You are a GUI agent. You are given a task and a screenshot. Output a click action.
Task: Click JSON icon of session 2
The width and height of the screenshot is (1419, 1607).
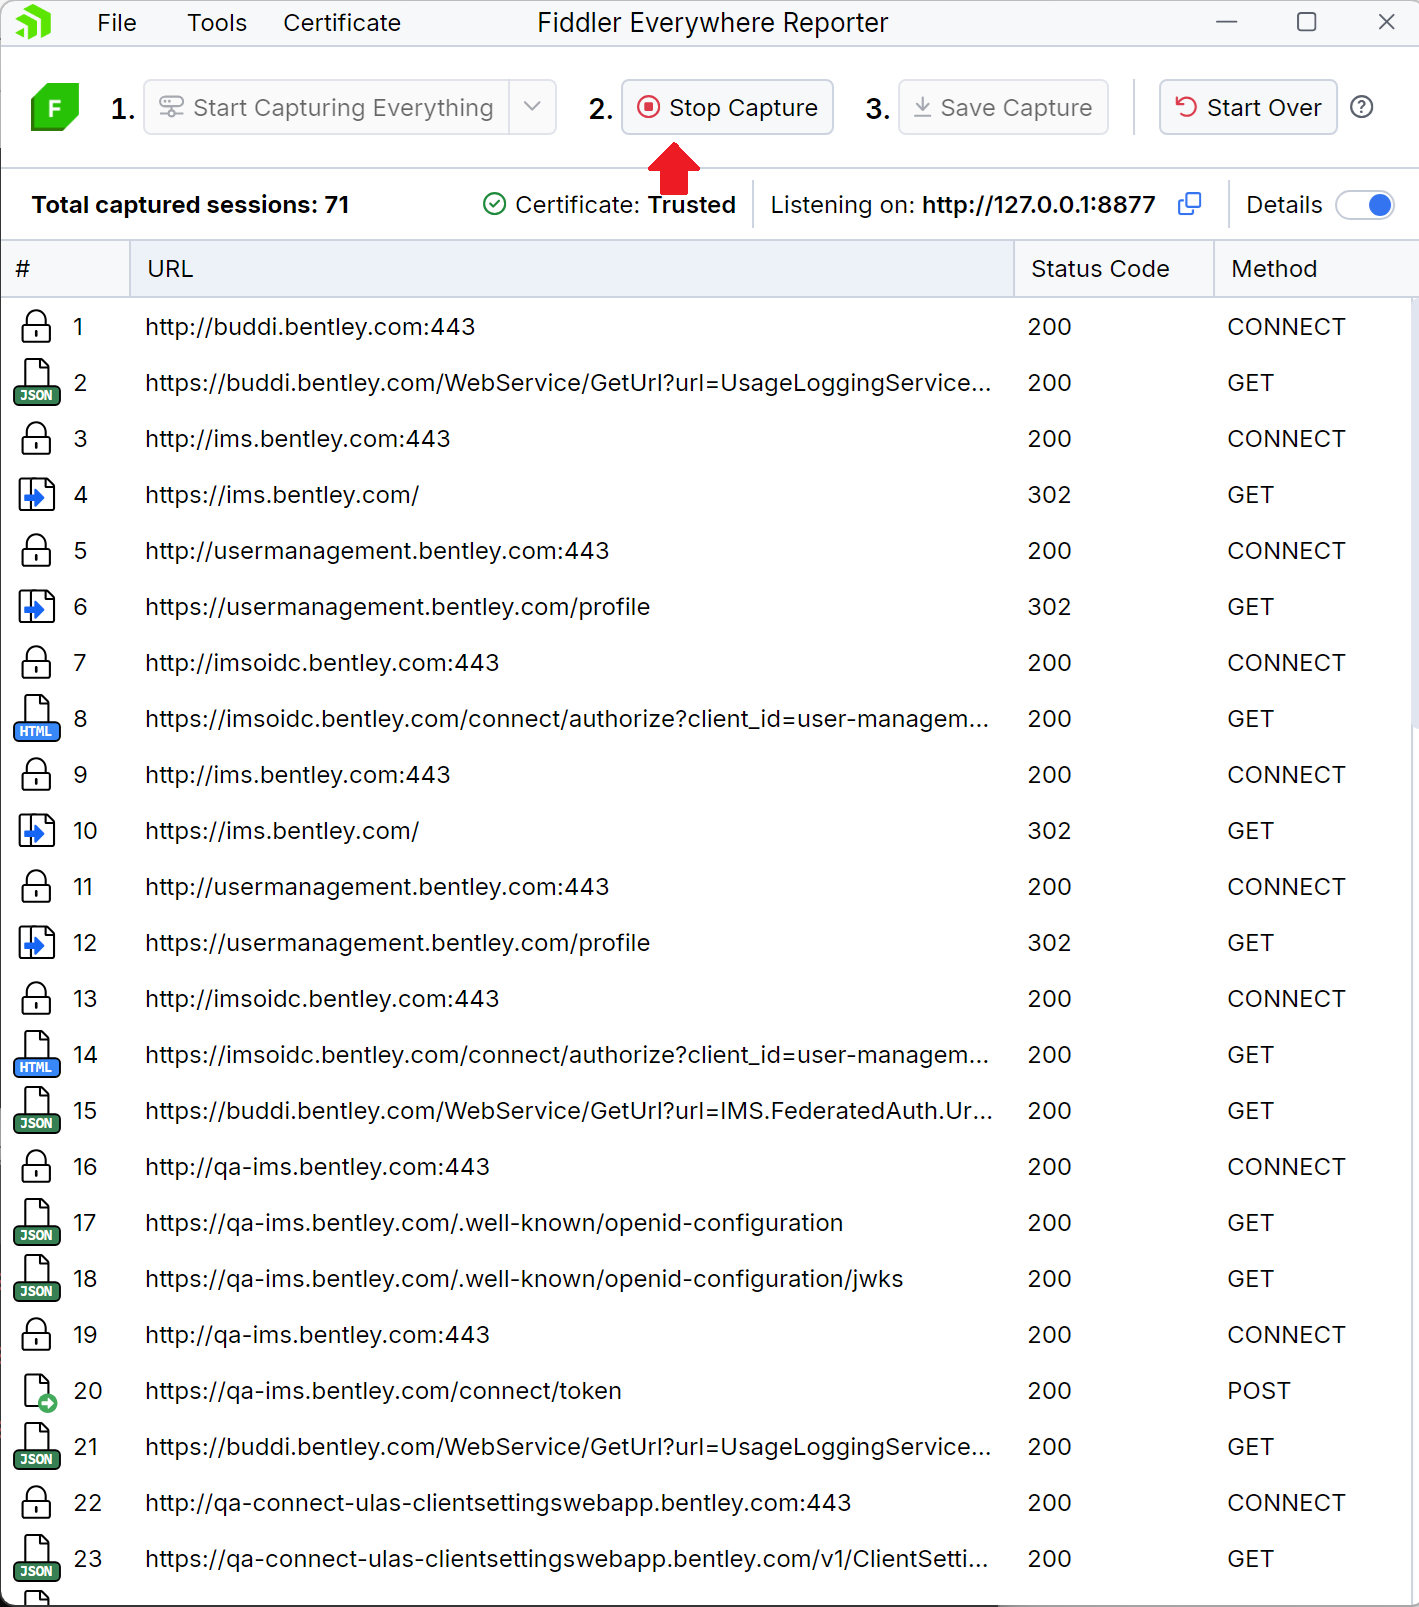coord(37,383)
